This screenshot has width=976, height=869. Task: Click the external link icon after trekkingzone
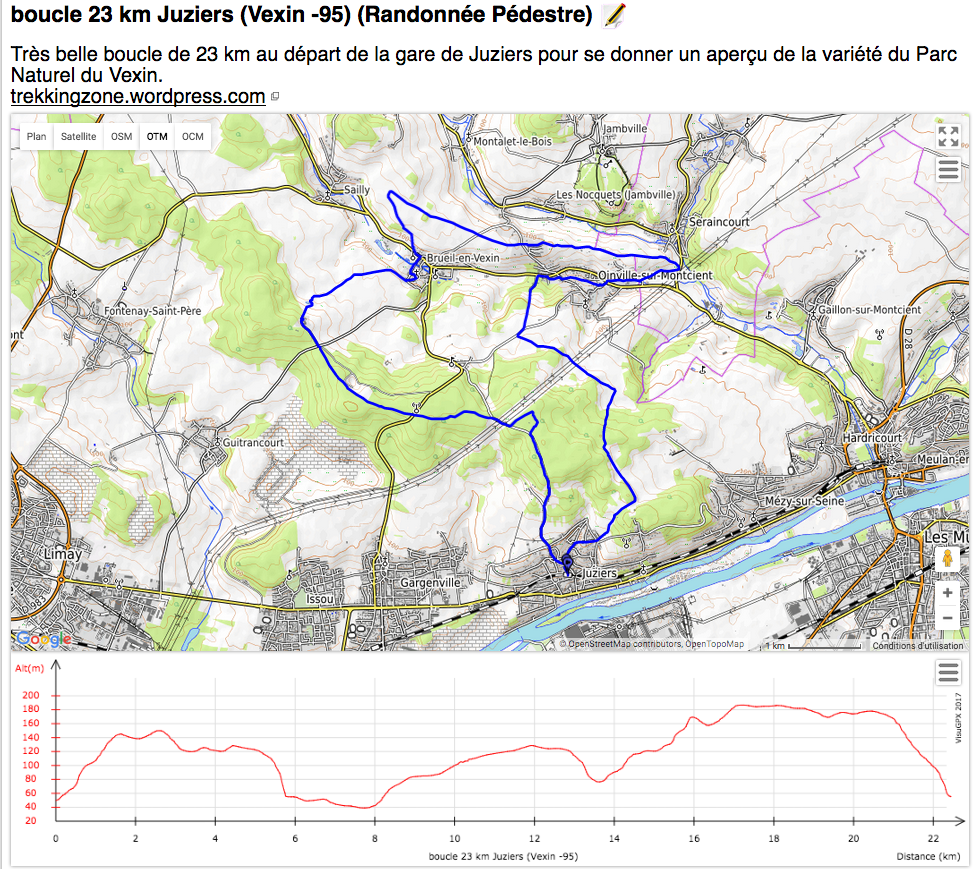(276, 98)
